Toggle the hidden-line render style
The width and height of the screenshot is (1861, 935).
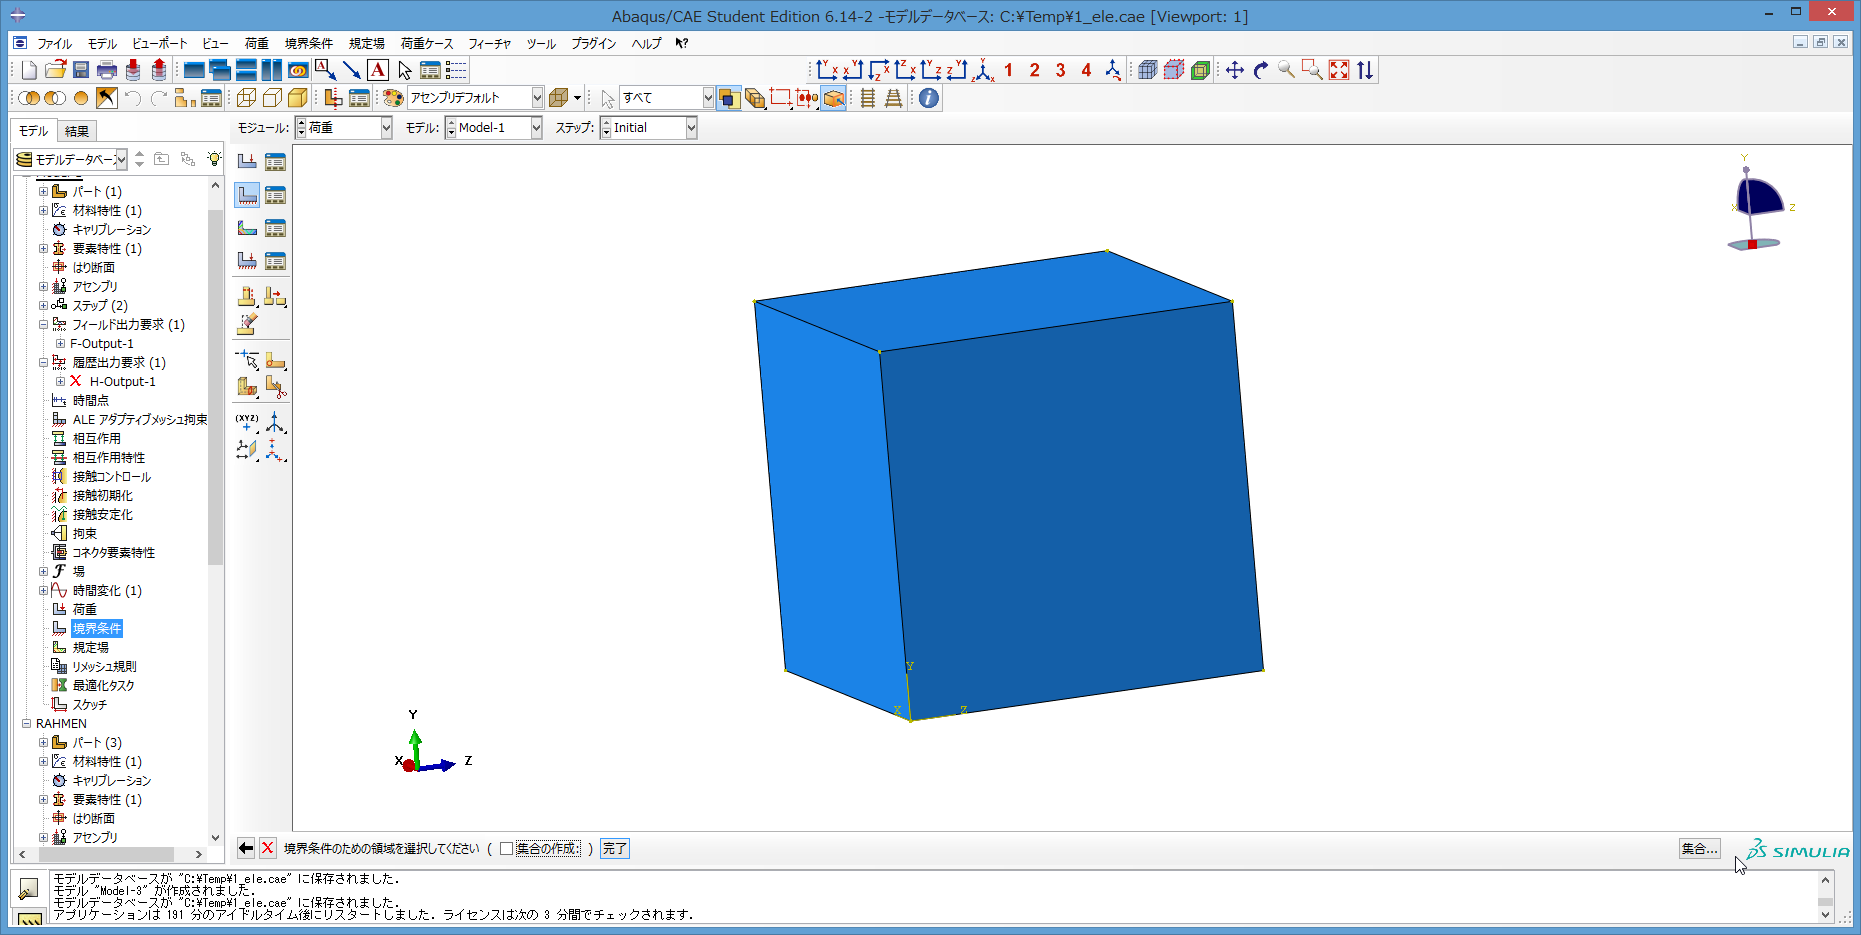pyautogui.click(x=272, y=98)
